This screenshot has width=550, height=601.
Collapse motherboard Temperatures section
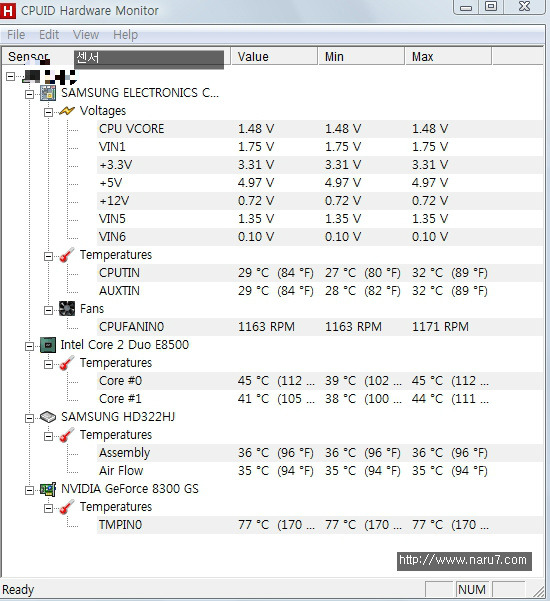point(48,256)
